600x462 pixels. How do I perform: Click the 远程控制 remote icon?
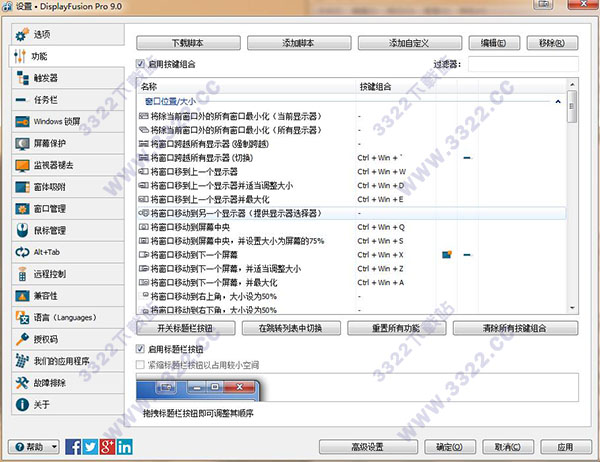pyautogui.click(x=22, y=274)
